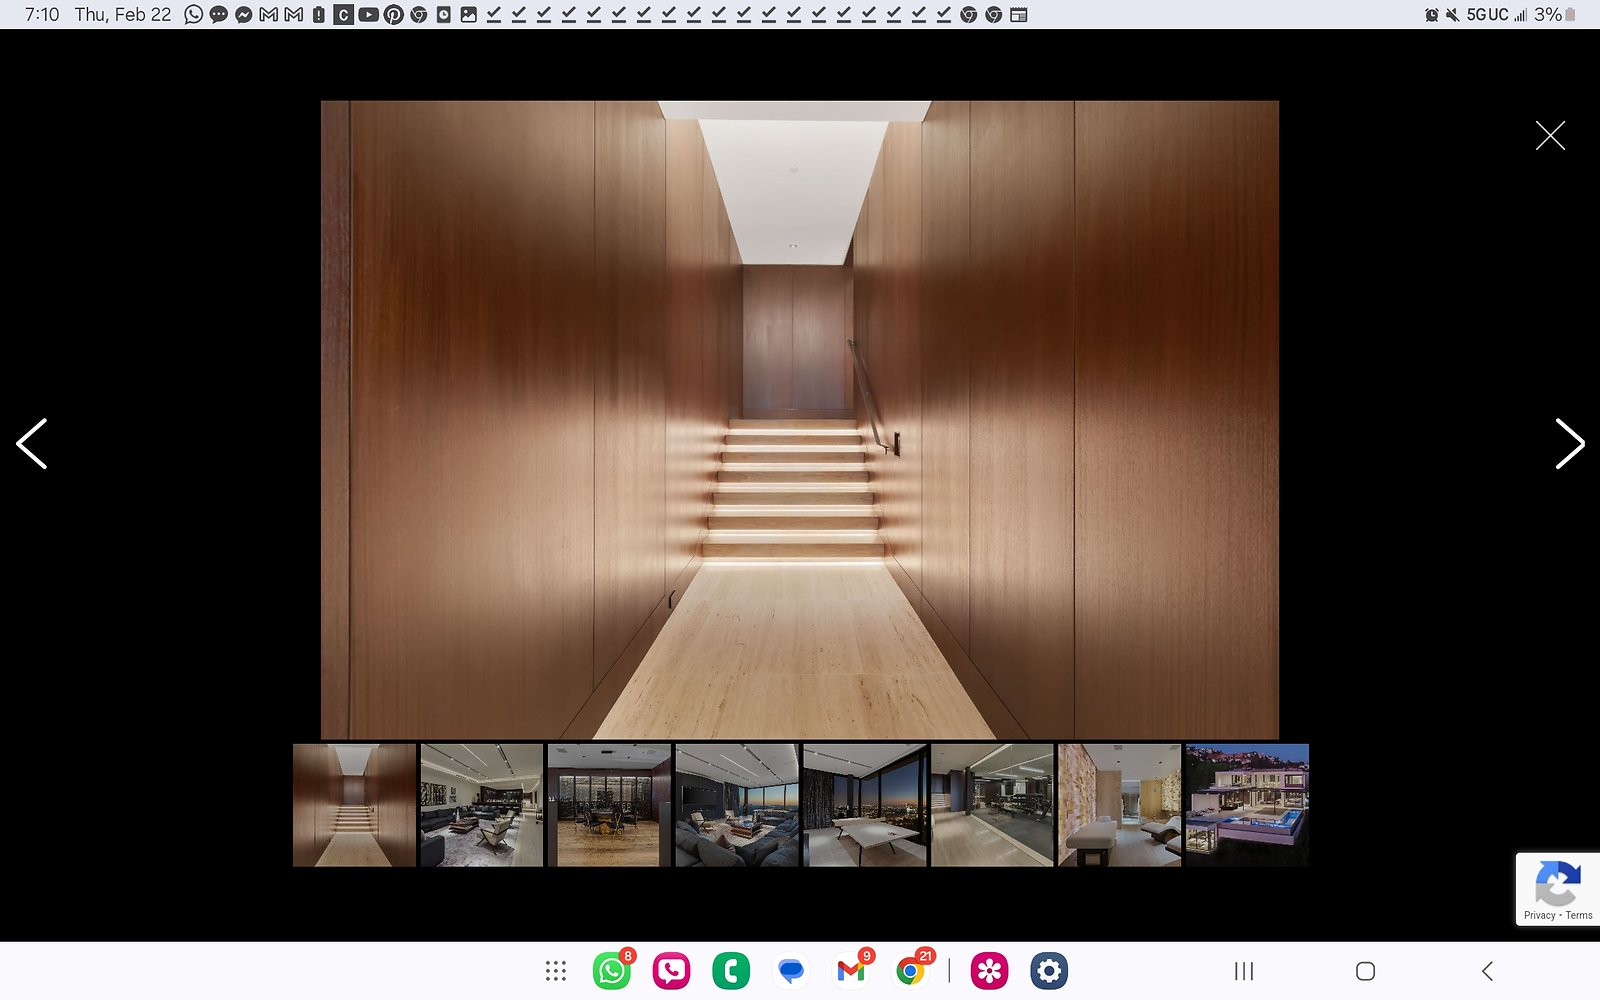1600x1000 pixels.
Task: Tap the calendar notification icon in status bar
Action: [1019, 15]
